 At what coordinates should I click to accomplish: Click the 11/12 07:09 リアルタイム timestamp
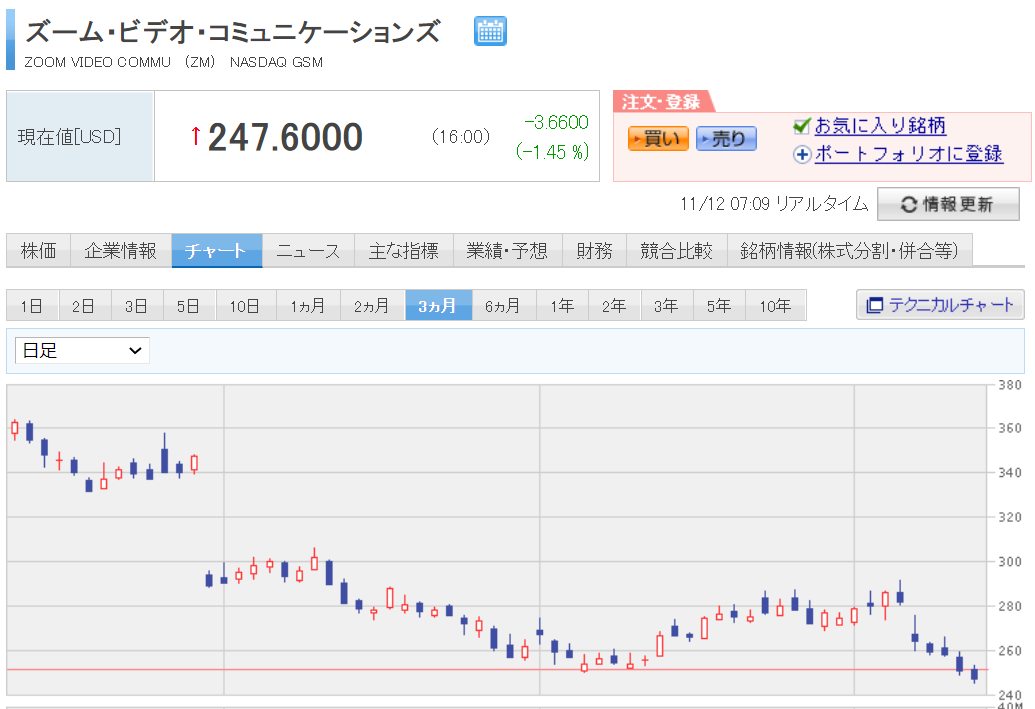pos(774,203)
